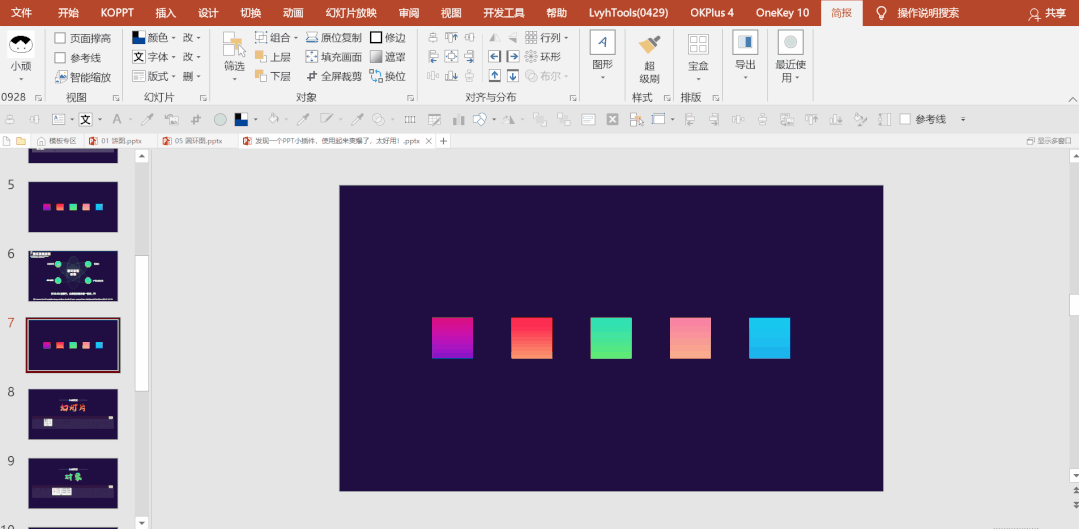Select slide 9 thumbnail titled 对象
This screenshot has height=529, width=1079.
73,483
